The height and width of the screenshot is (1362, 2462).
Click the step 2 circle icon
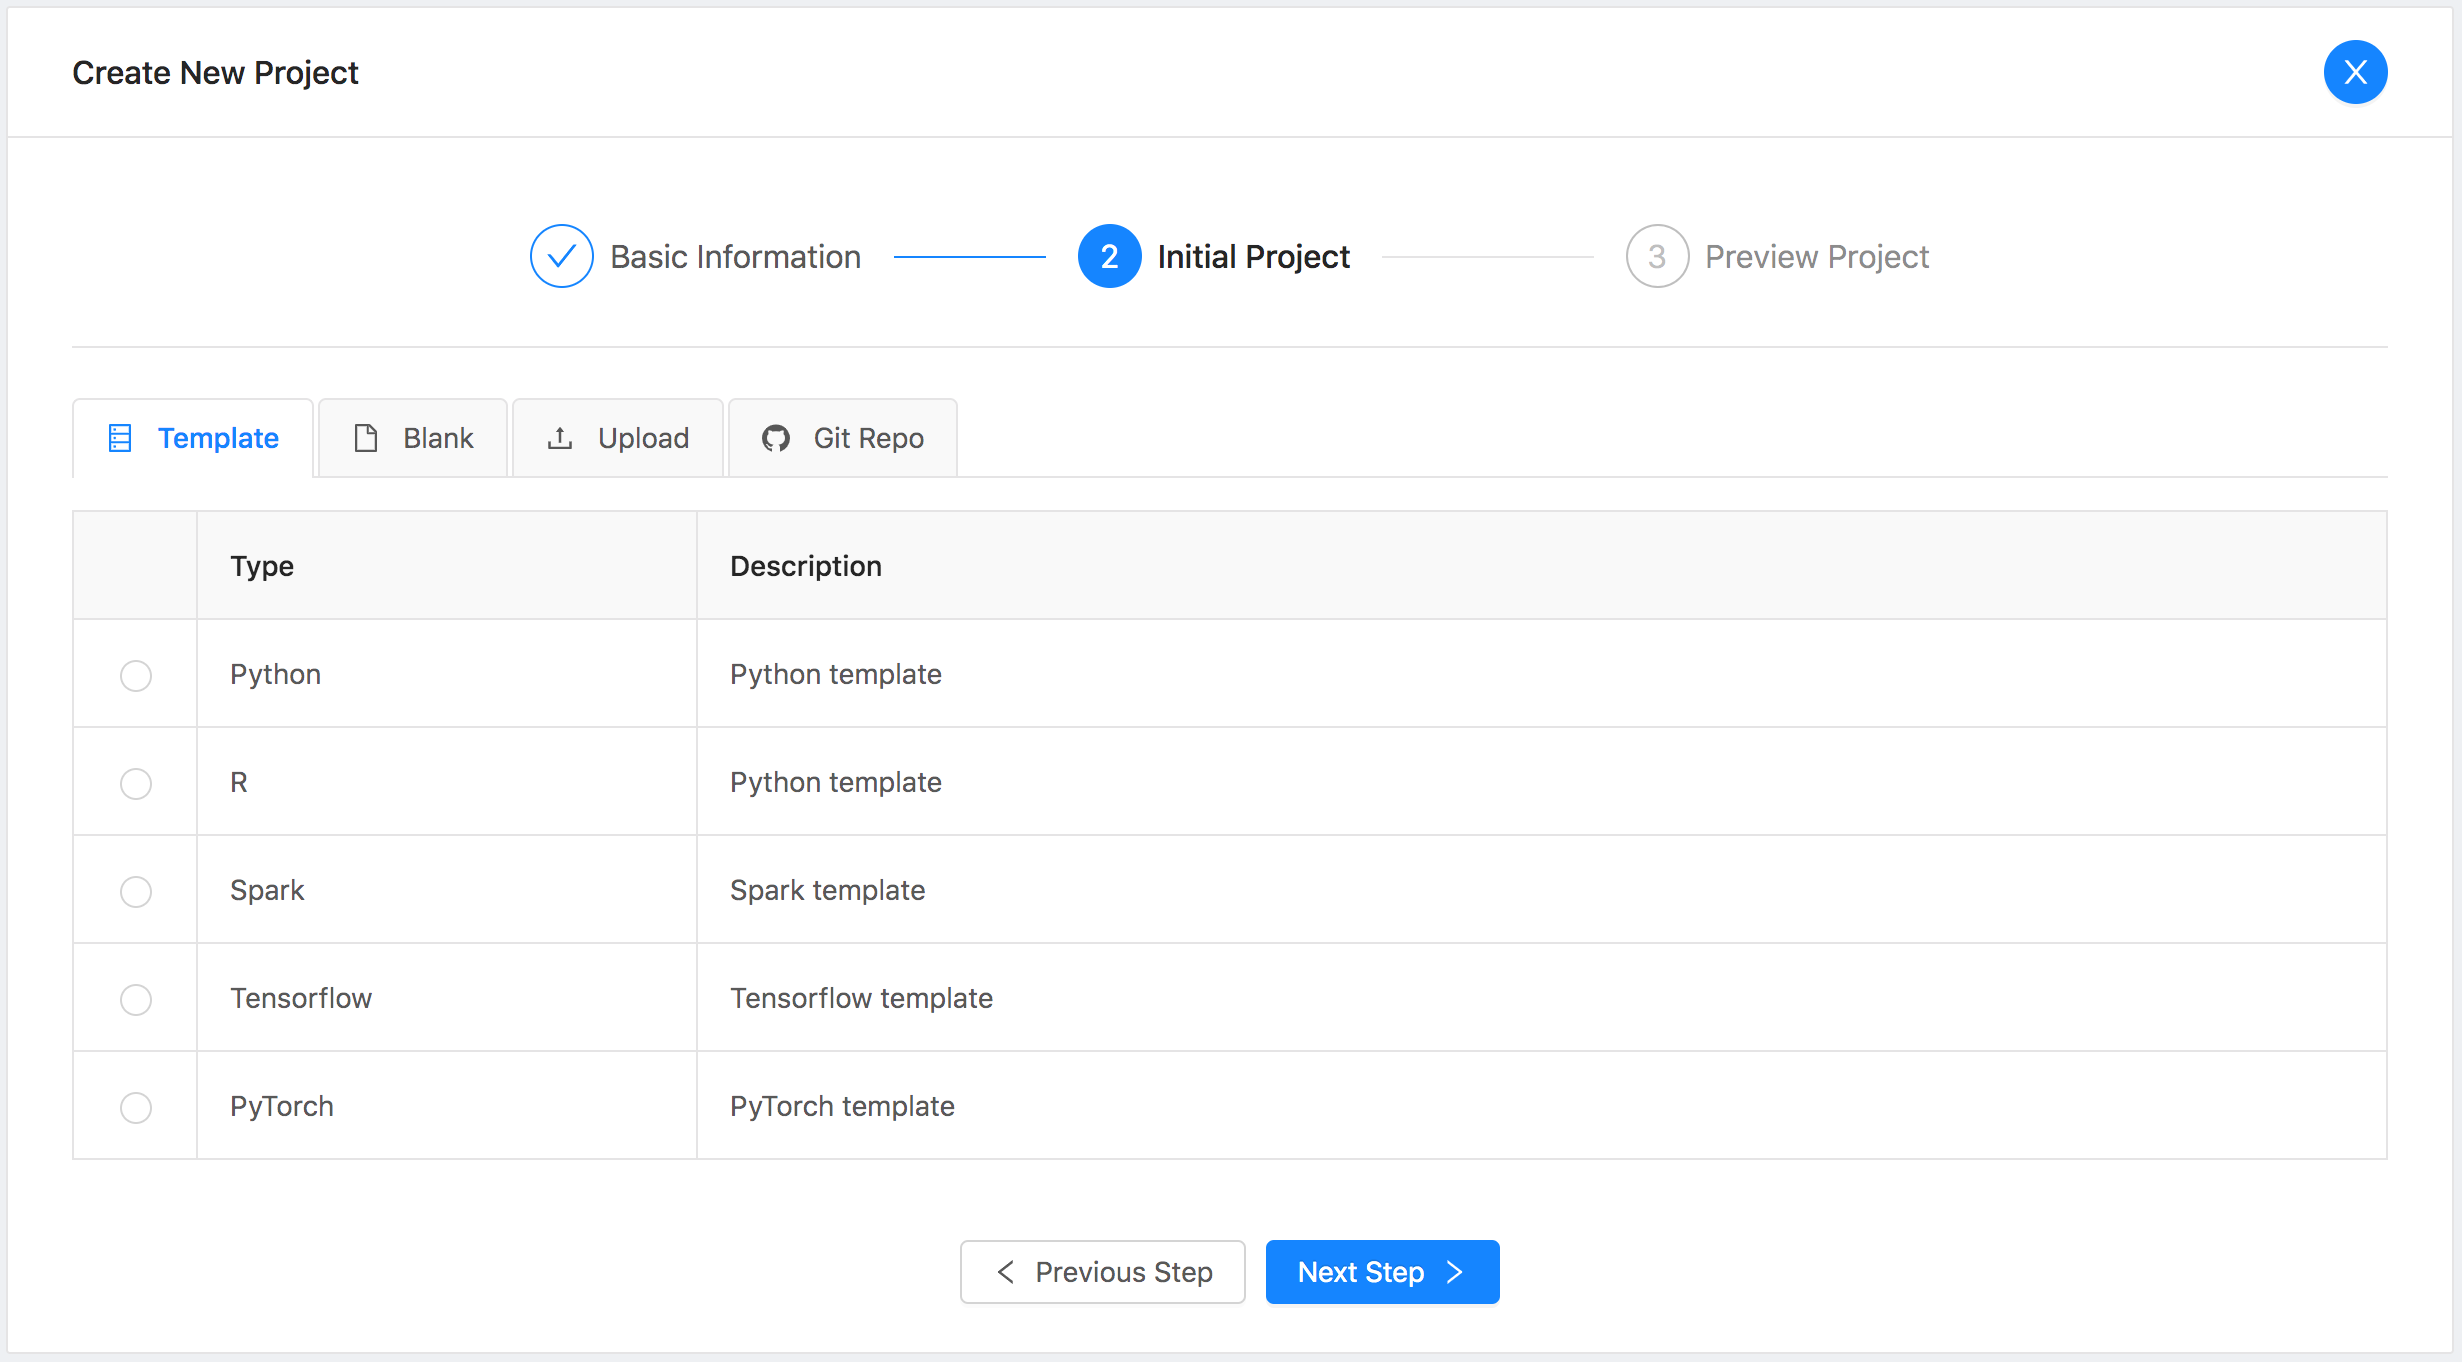(x=1109, y=256)
